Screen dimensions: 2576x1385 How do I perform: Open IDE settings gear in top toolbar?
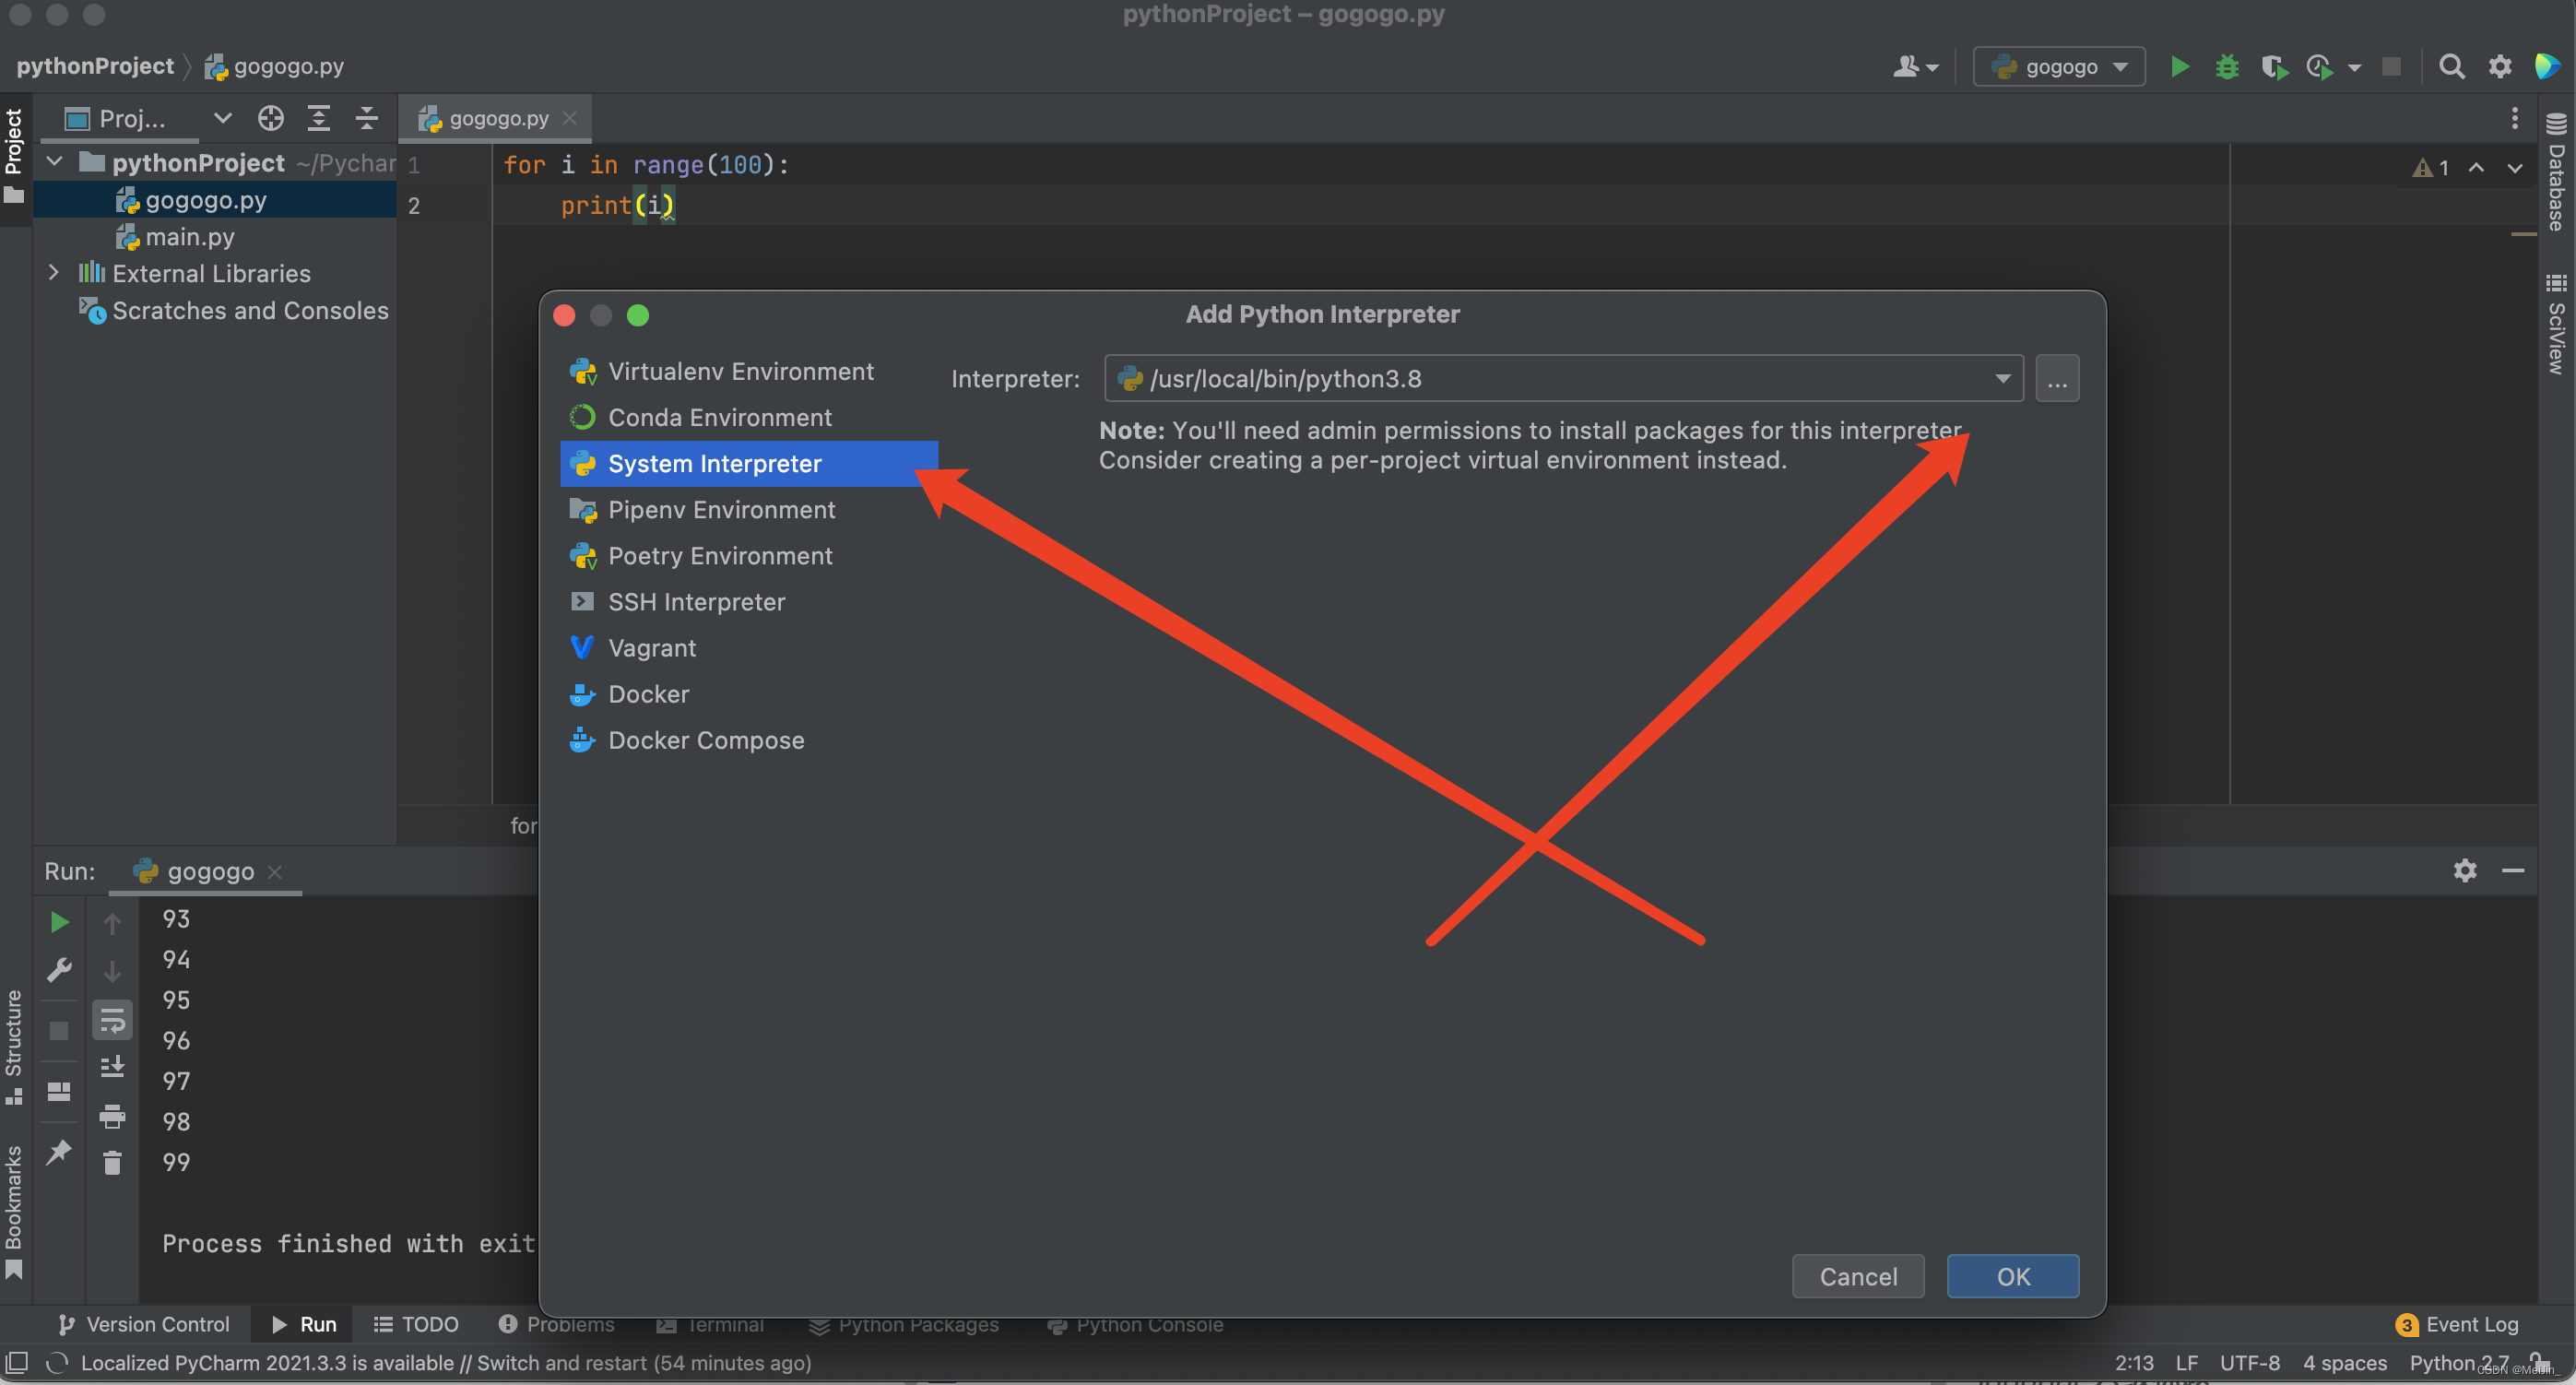(2500, 67)
